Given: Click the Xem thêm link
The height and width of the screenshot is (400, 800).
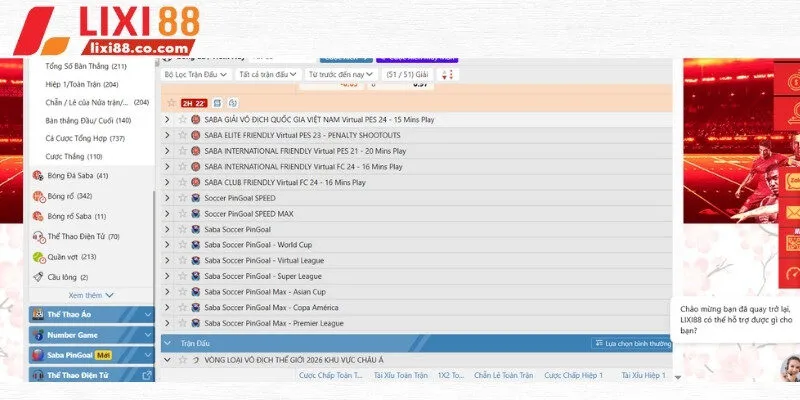Looking at the screenshot, I should point(91,296).
